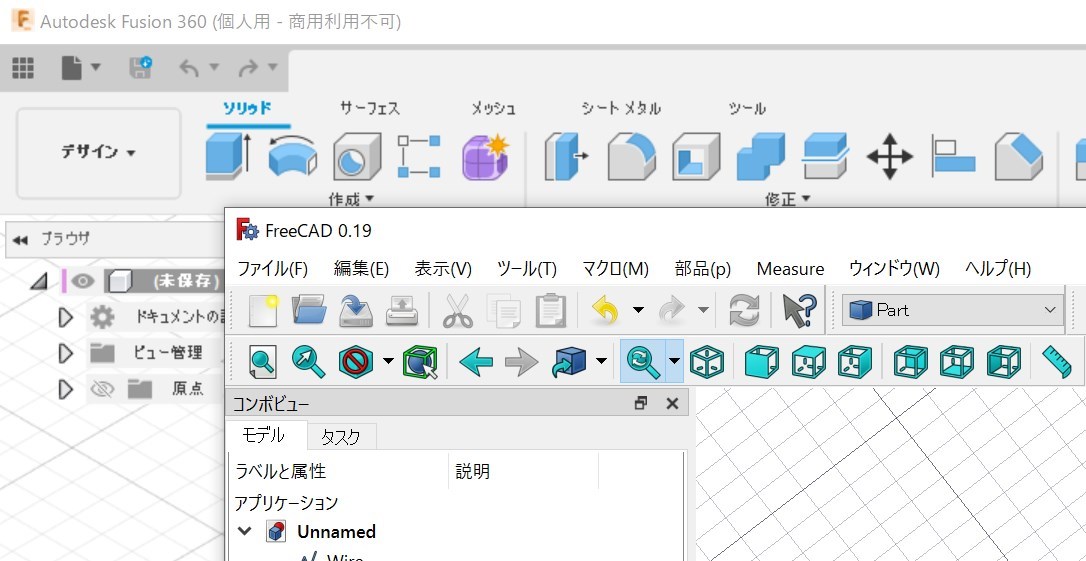Select the Align tool in Fusion 360
The image size is (1086, 561).
click(x=954, y=157)
